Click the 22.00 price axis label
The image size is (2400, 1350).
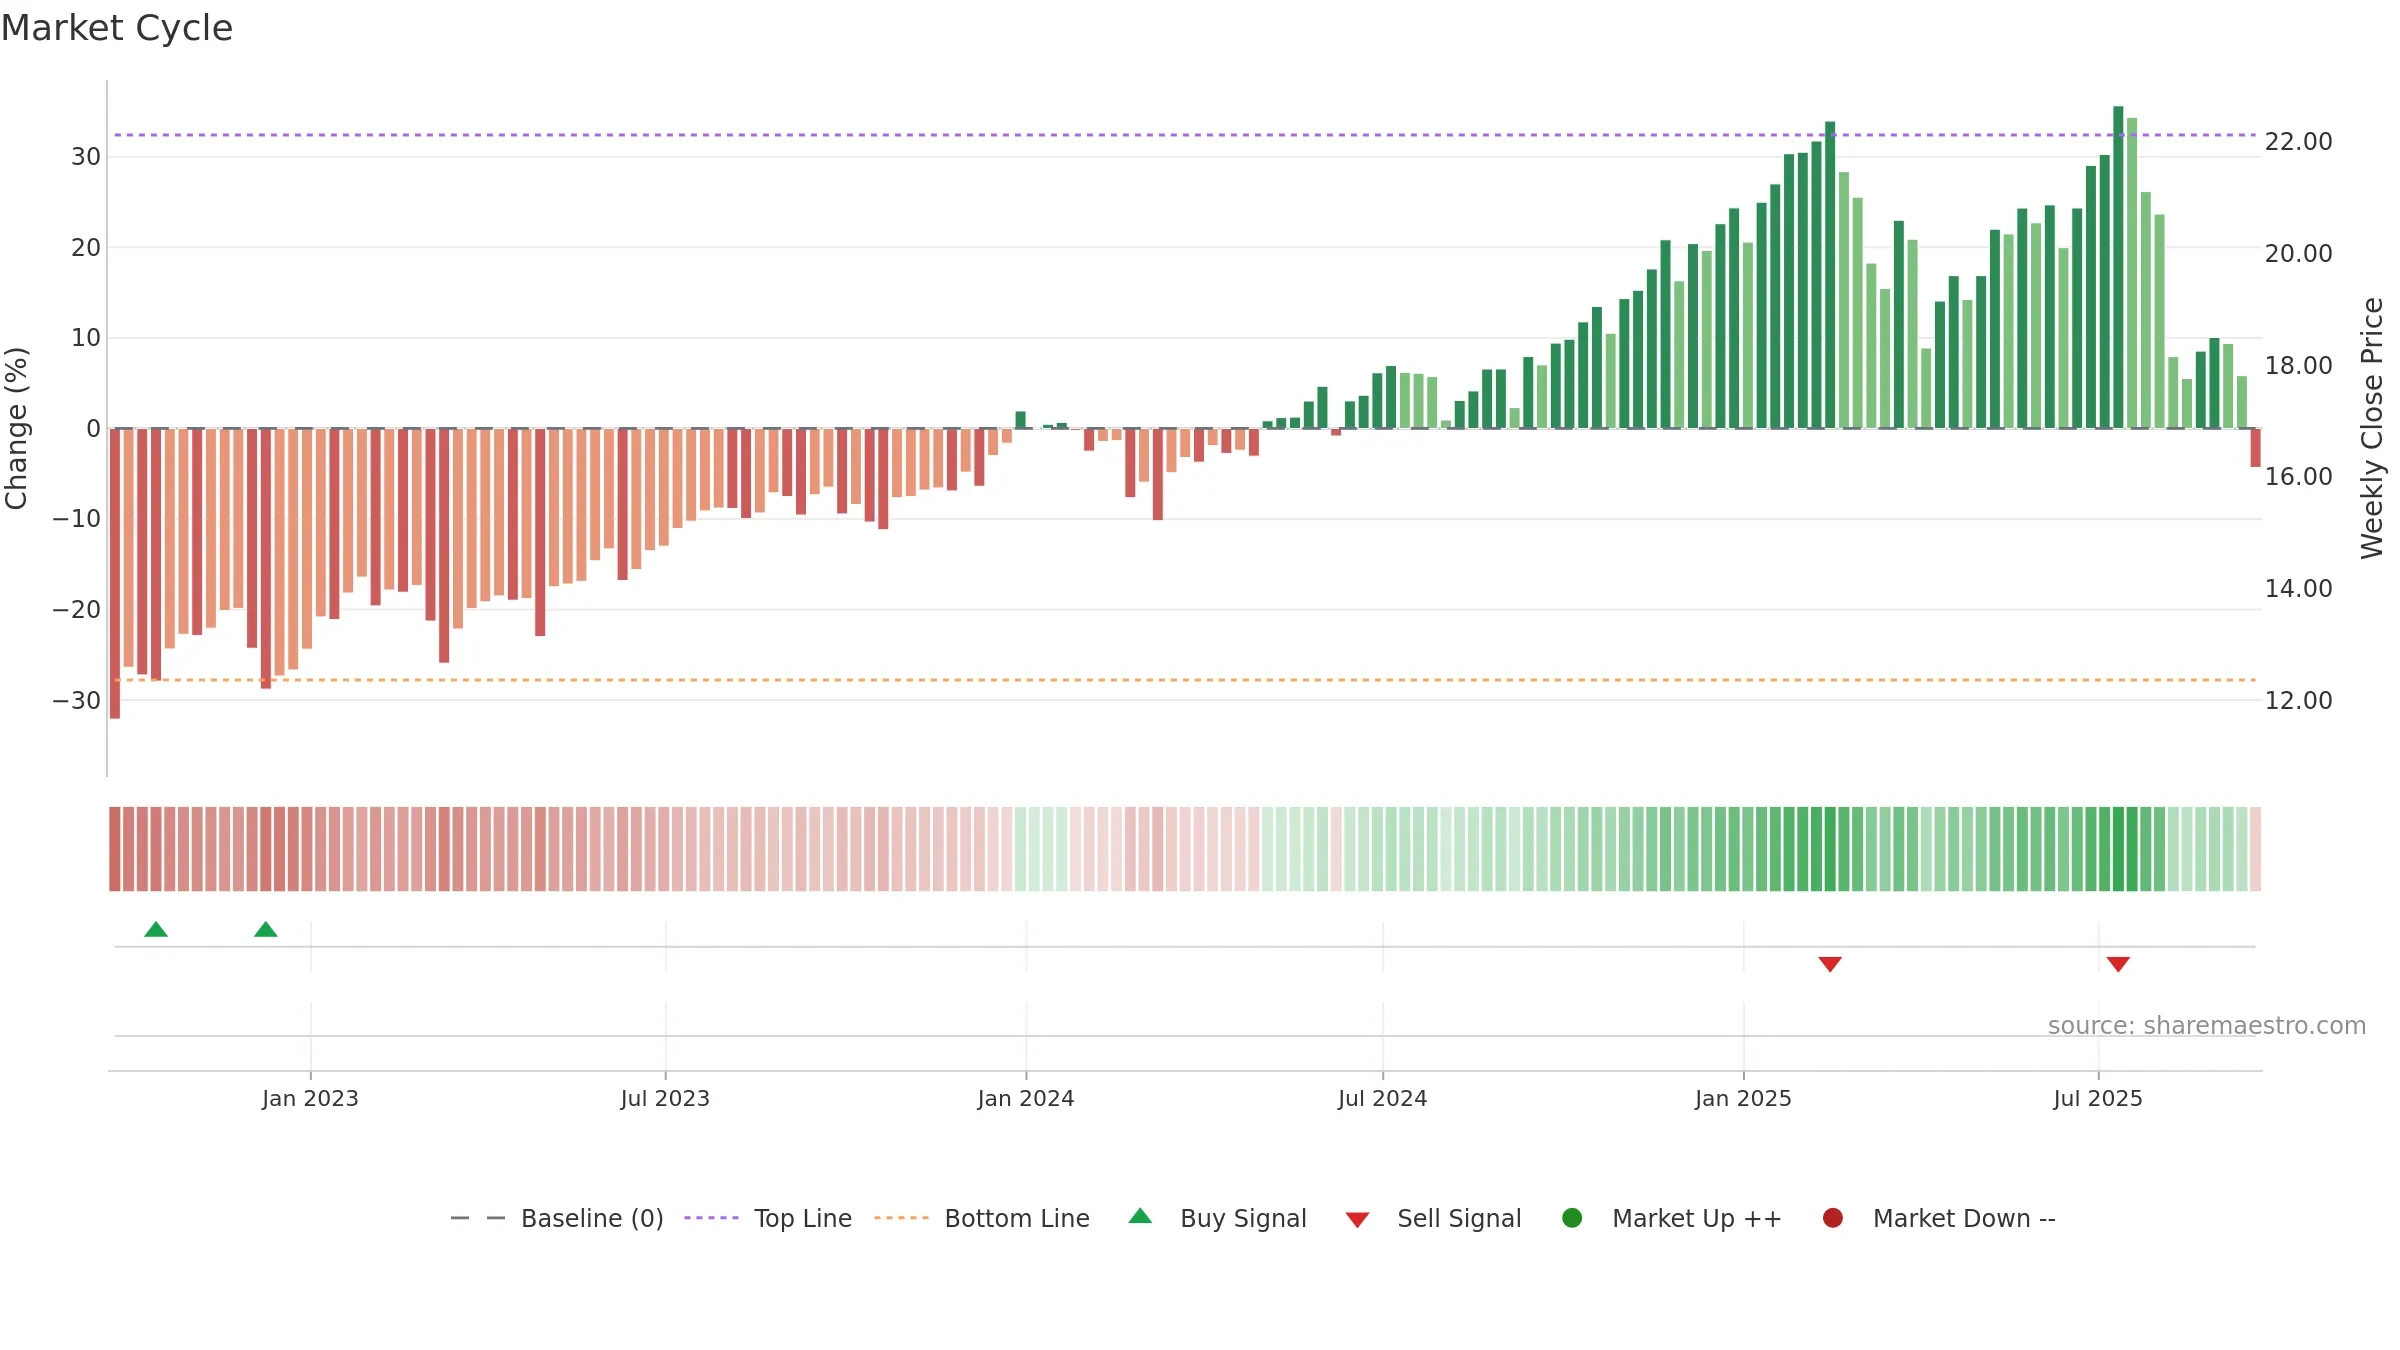(2298, 142)
